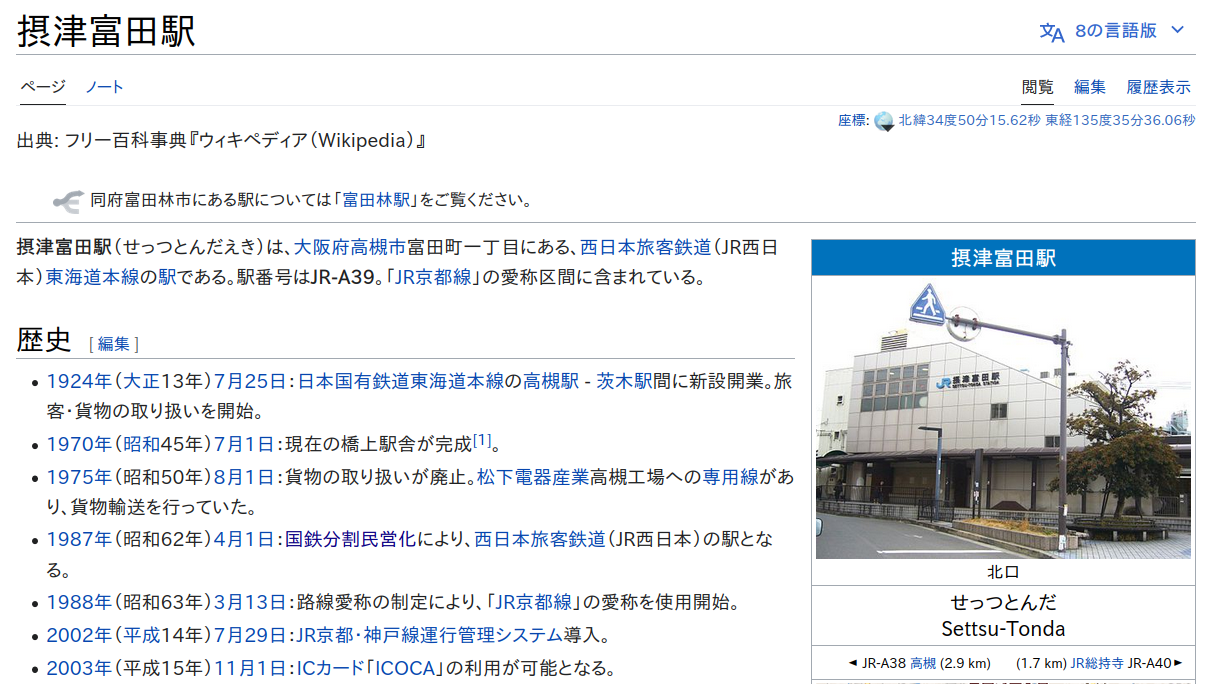Screen dimensions: 1218x684
Task: Enlarge the station north exit photo
Action: [x=1003, y=418]
